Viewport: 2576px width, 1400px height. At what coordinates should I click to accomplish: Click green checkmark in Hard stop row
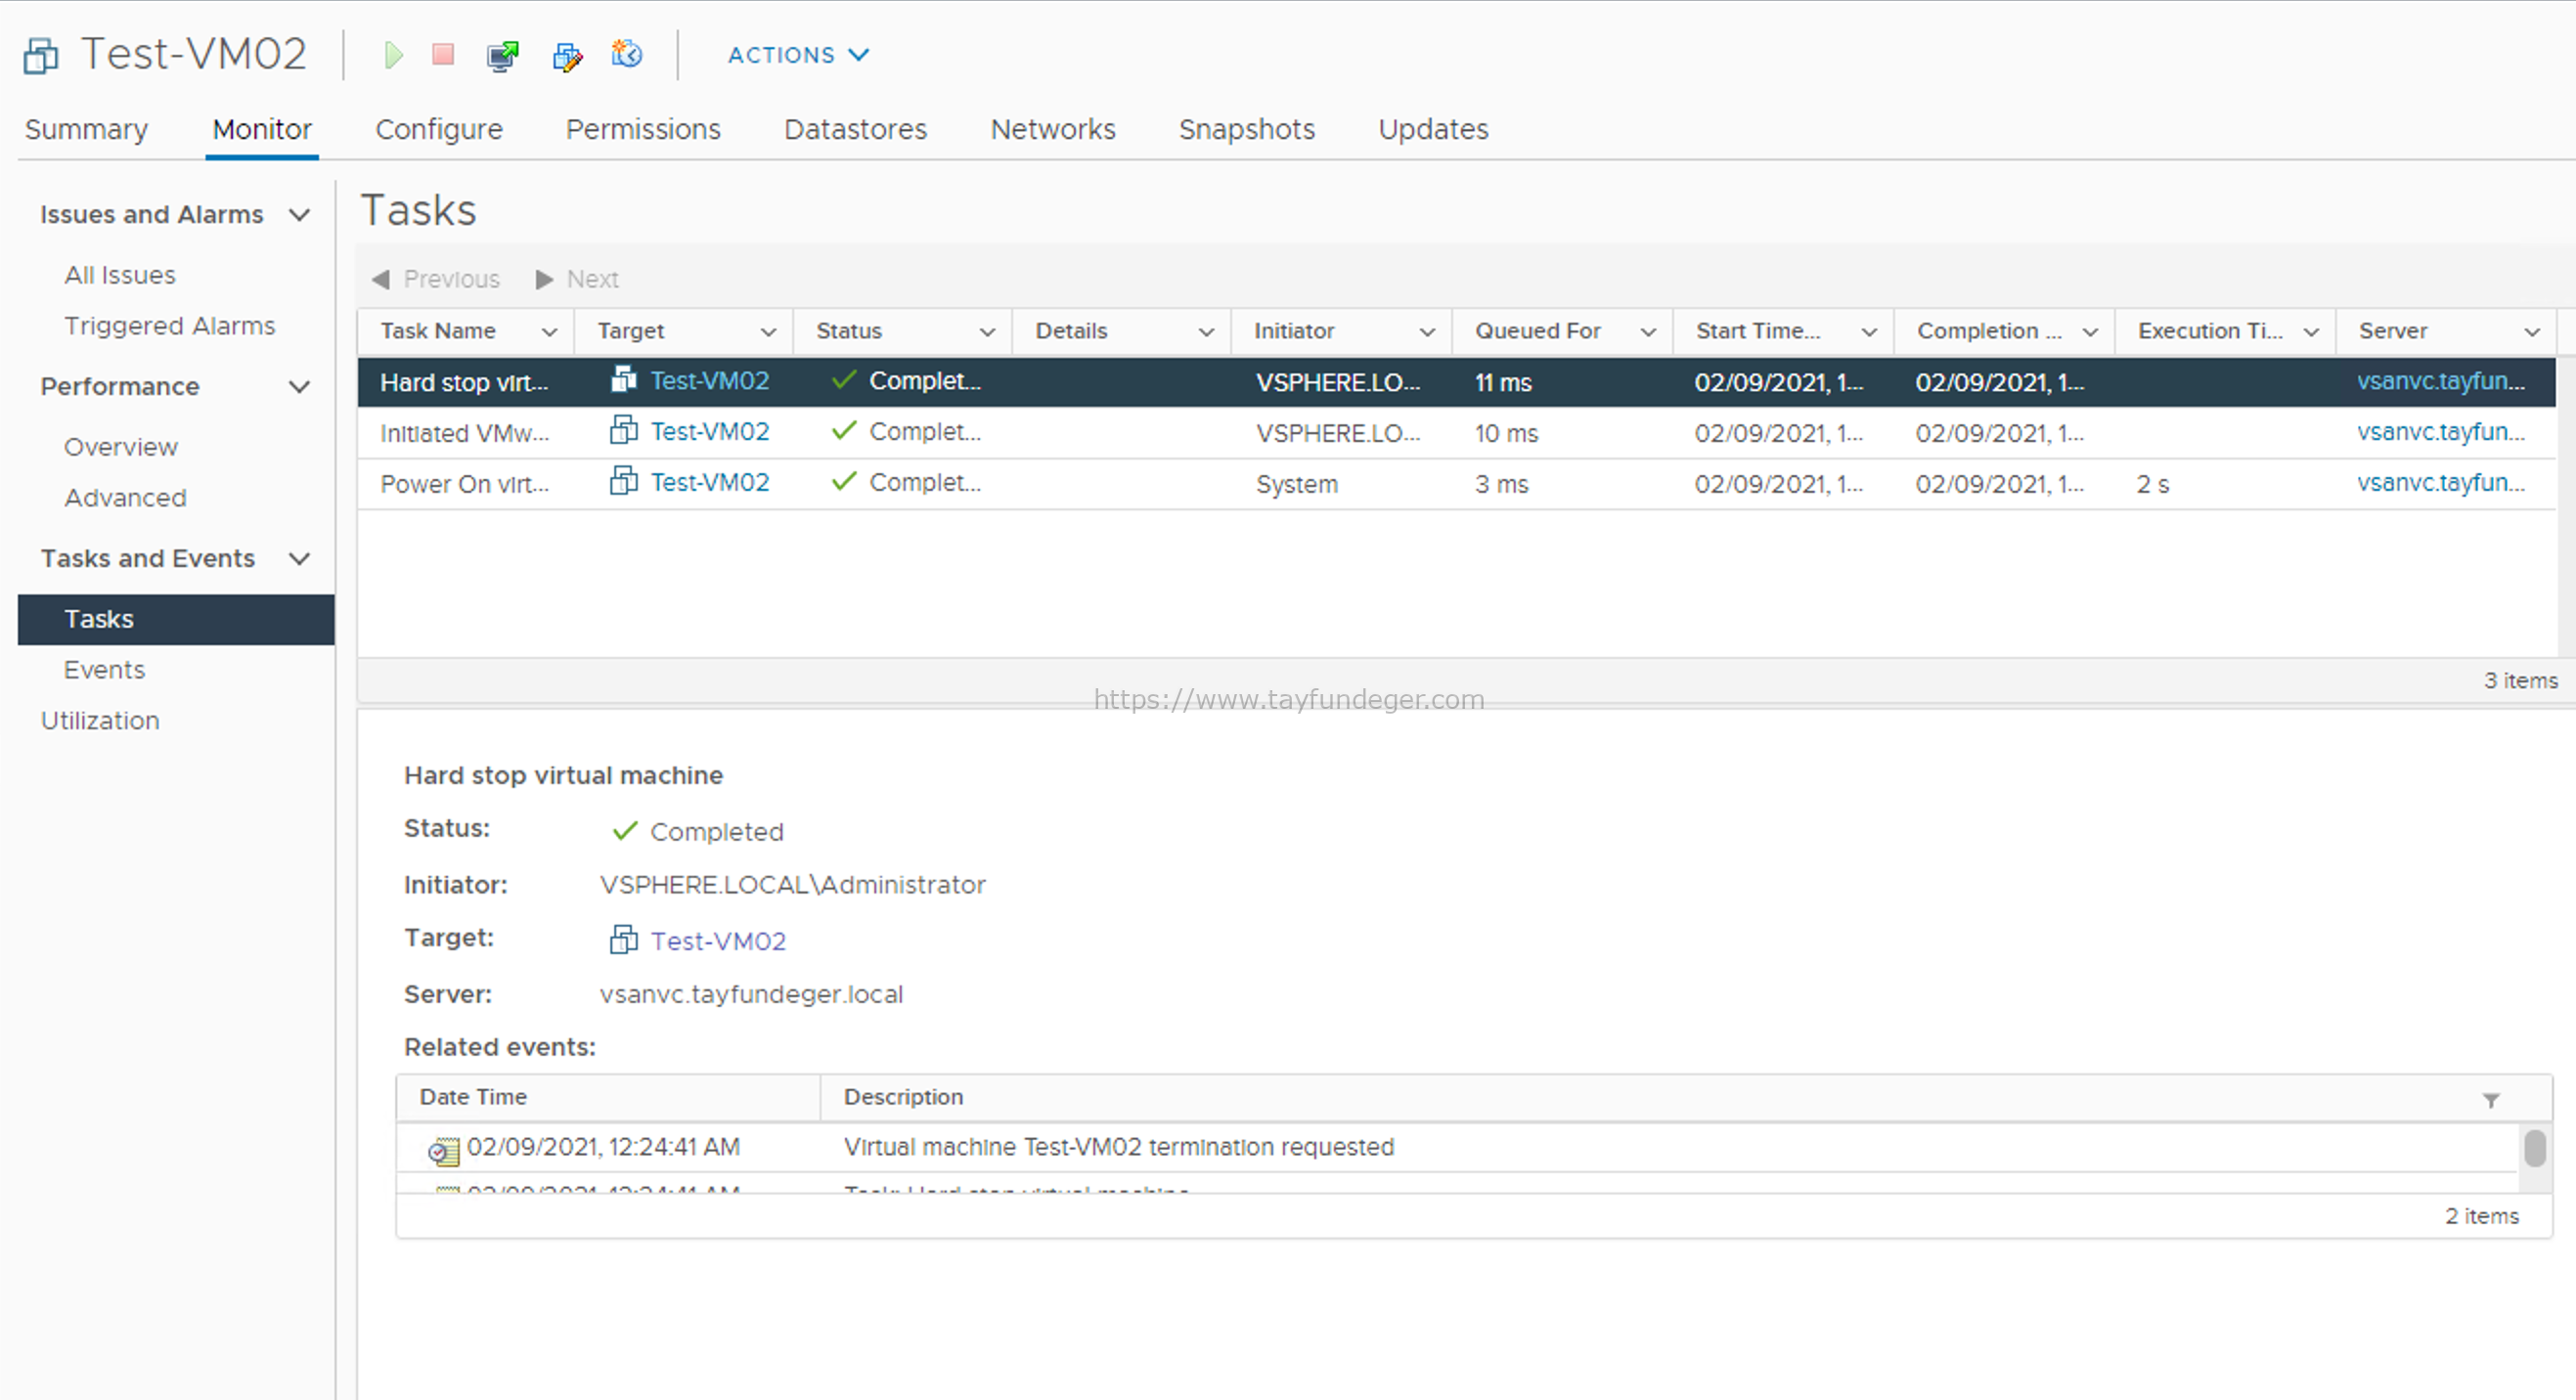[844, 380]
